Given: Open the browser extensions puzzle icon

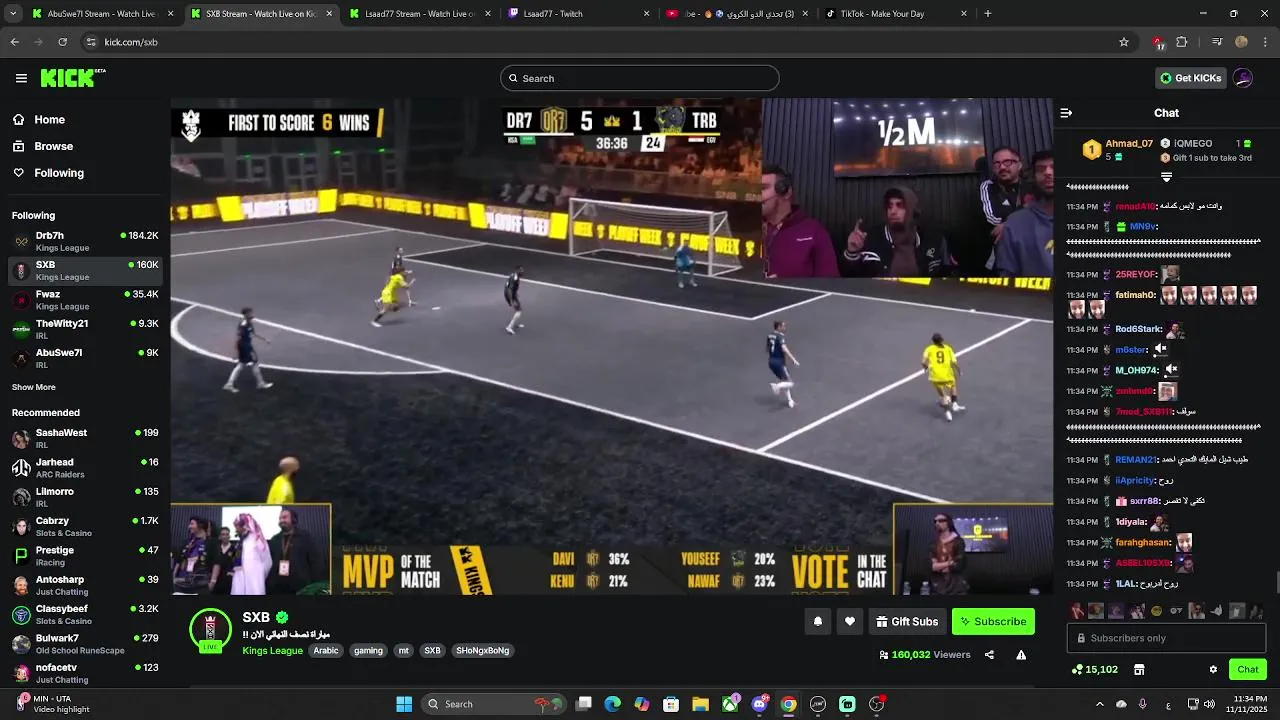Looking at the screenshot, I should coord(1182,42).
